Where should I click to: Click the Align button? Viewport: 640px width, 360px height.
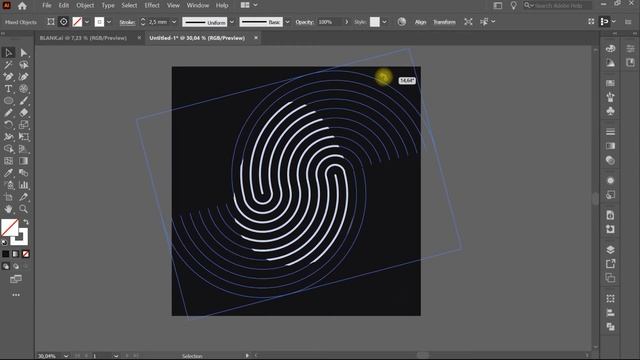(x=420, y=22)
